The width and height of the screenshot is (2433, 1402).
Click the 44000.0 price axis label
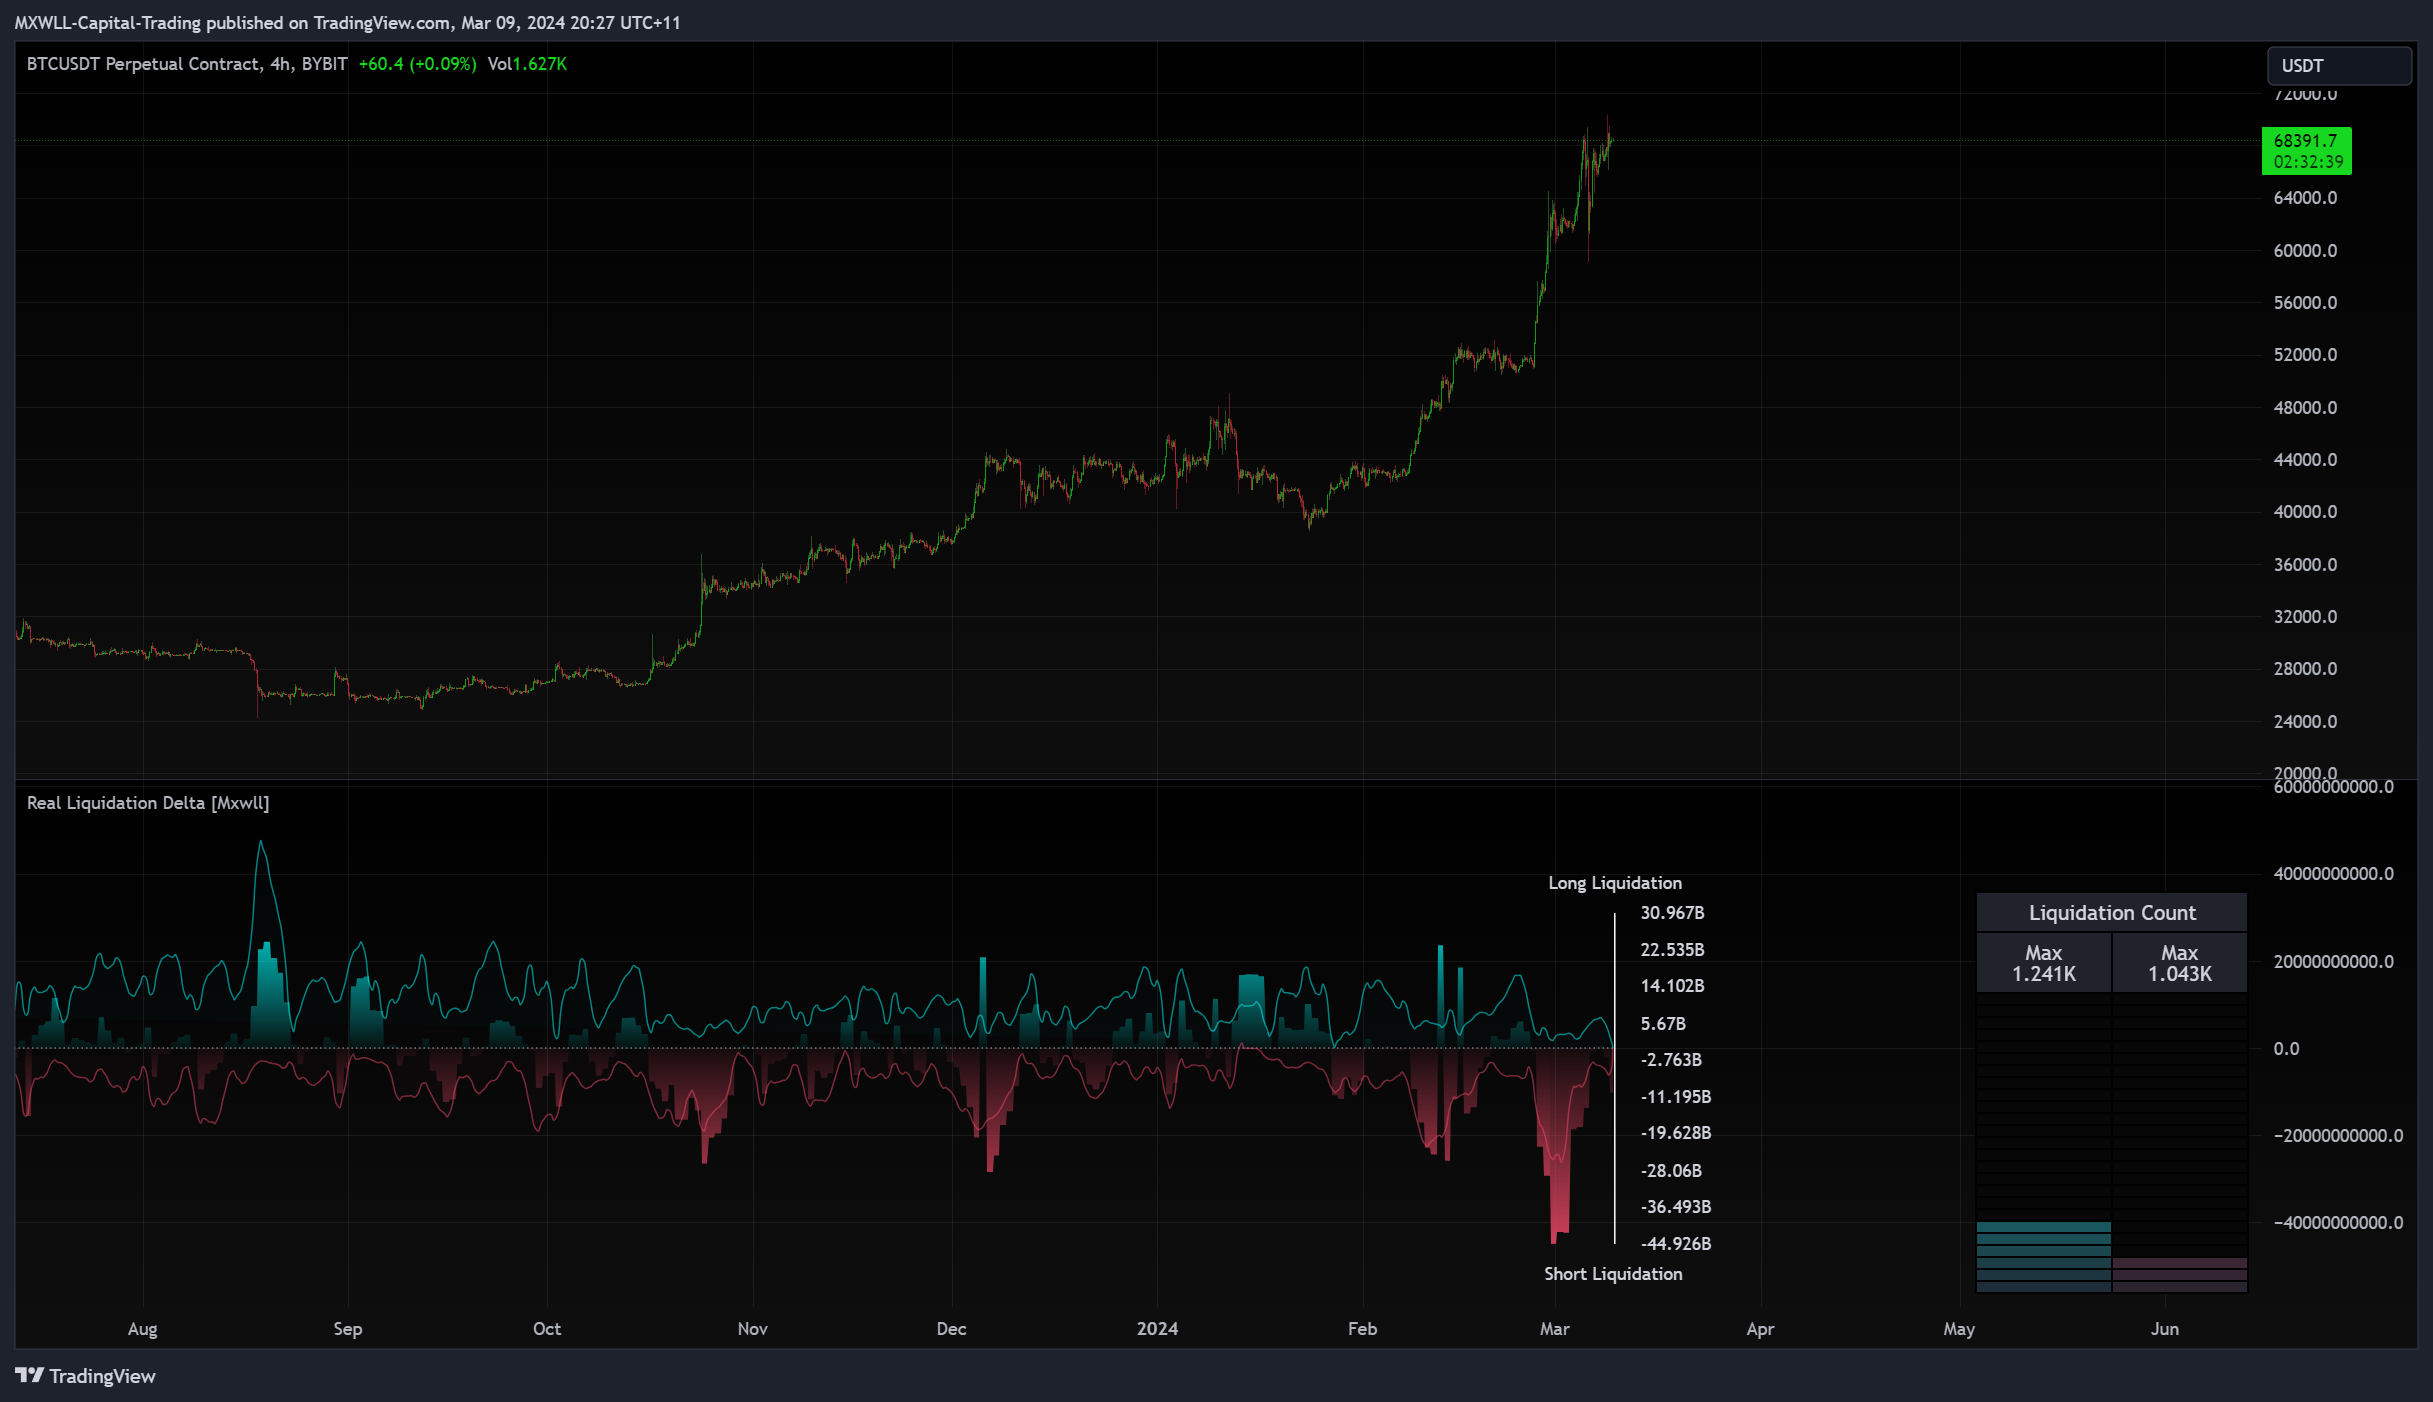point(2305,460)
